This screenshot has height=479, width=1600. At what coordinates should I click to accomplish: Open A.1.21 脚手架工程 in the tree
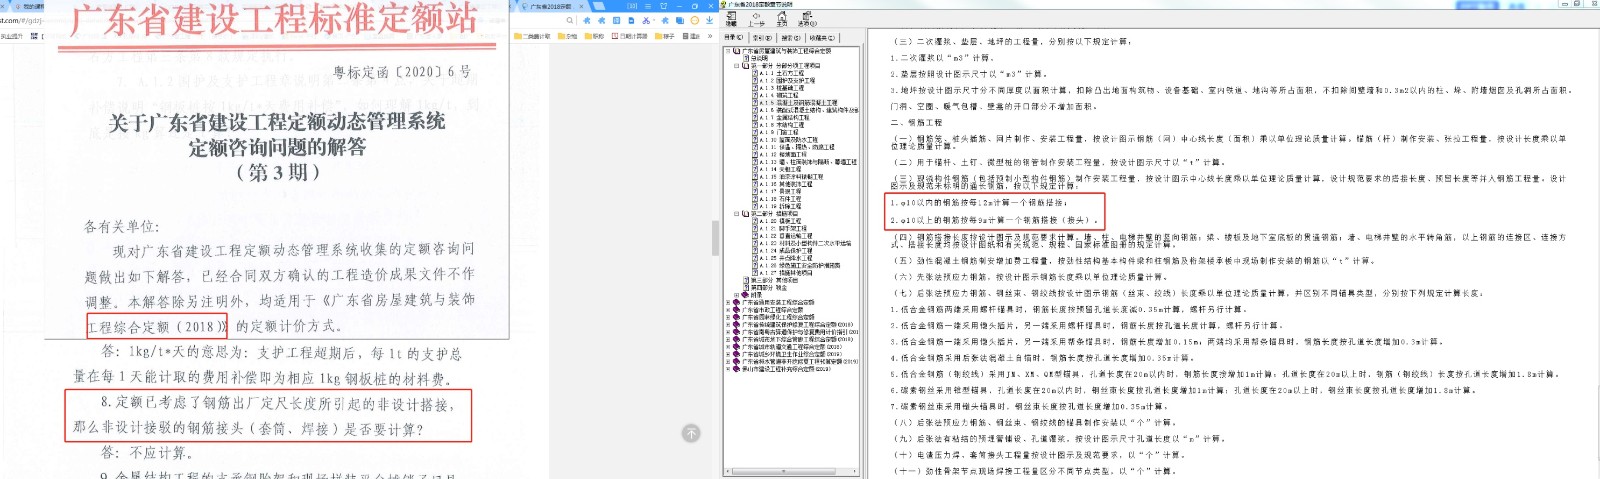pyautogui.click(x=782, y=228)
